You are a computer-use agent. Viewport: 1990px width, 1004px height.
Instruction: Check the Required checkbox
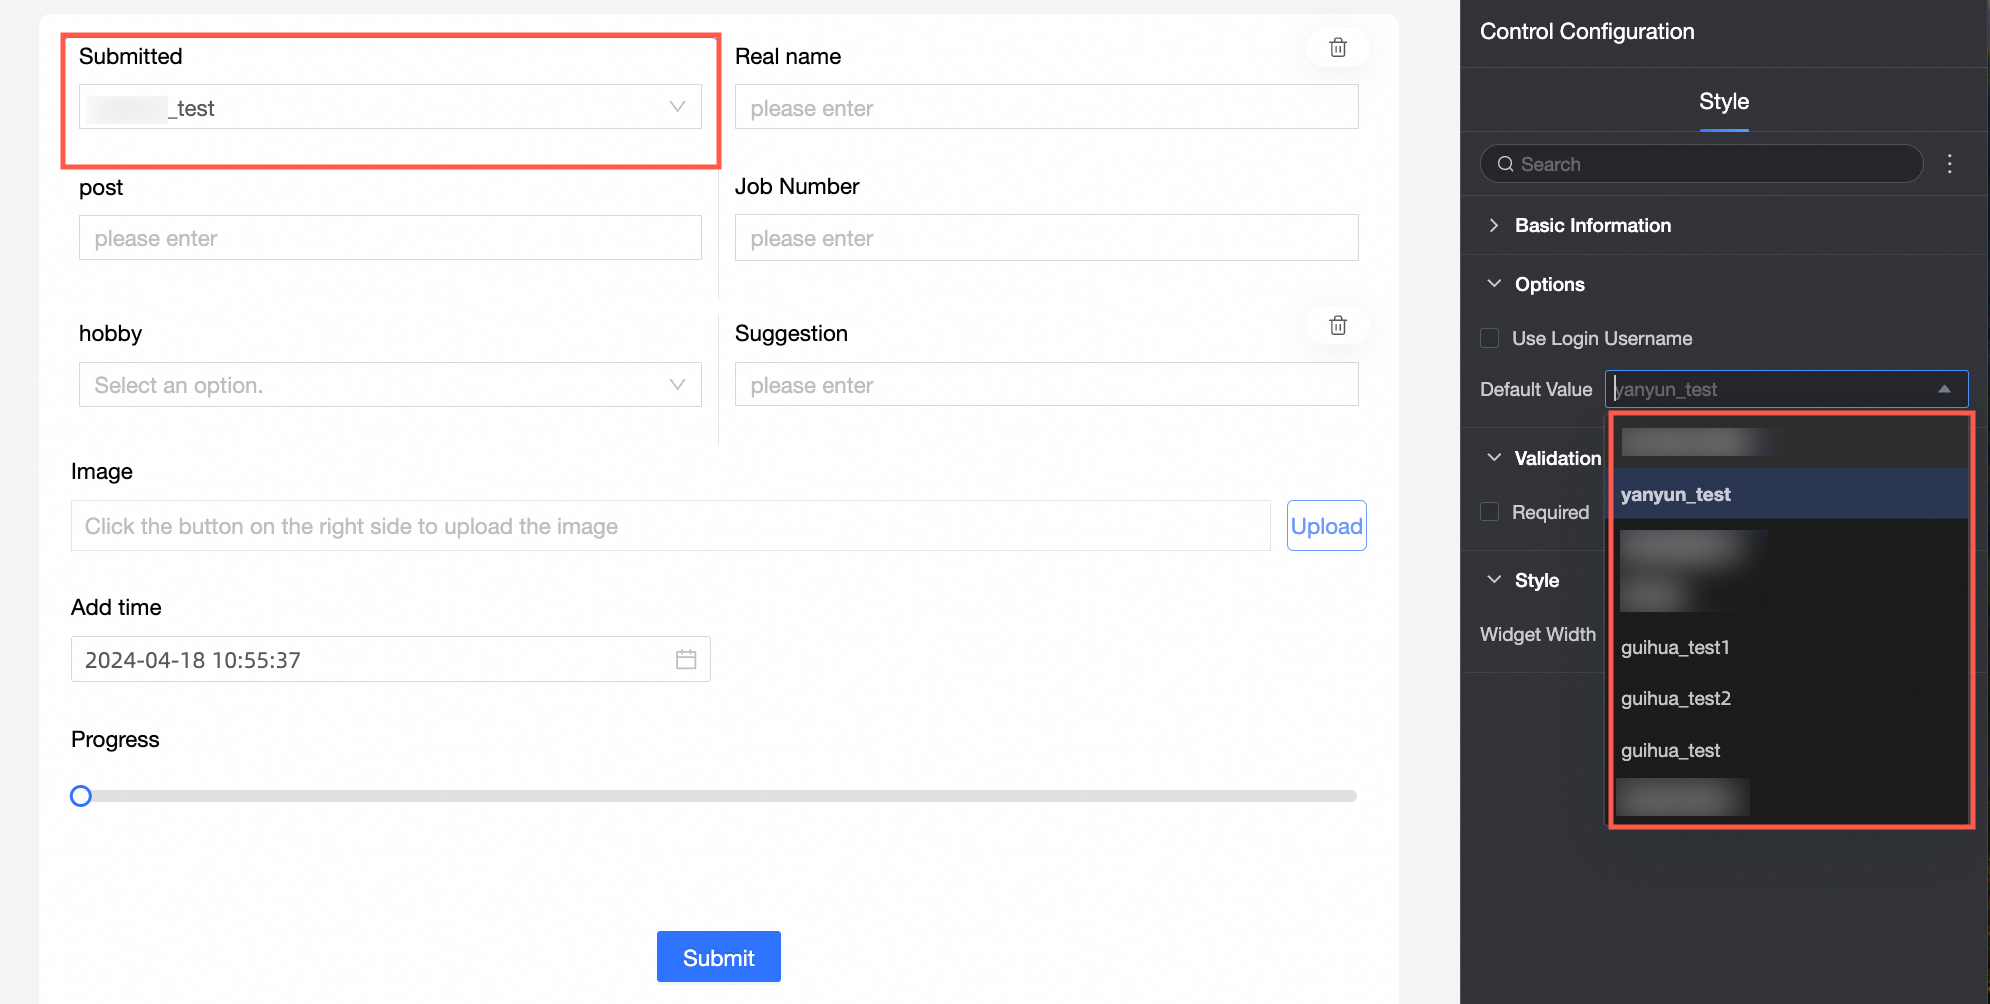1490,512
